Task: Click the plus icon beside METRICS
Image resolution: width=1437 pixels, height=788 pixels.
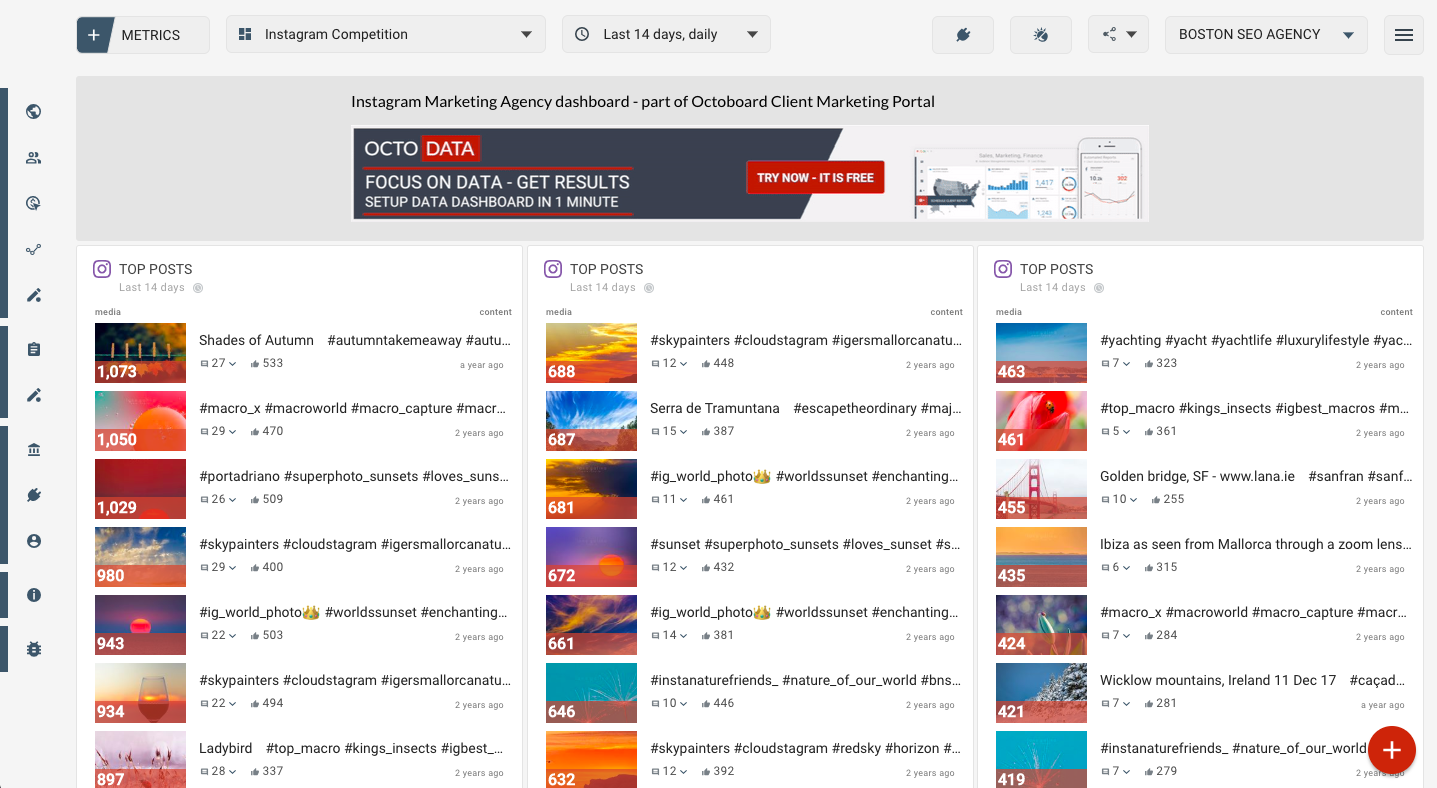Action: click(x=94, y=35)
